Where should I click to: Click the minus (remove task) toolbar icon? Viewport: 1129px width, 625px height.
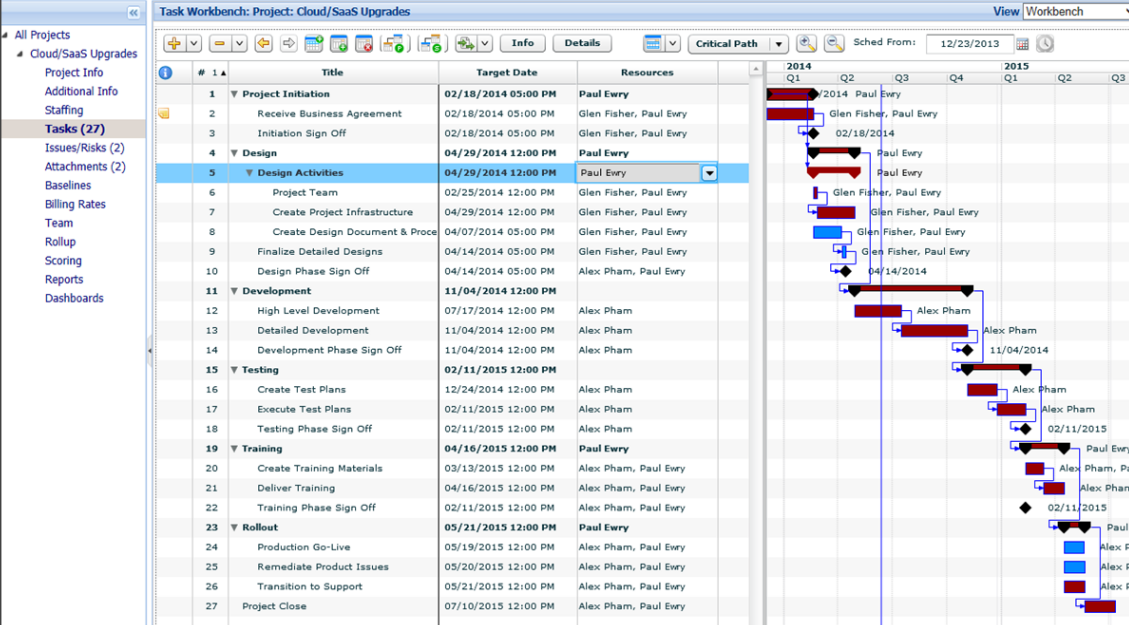220,43
